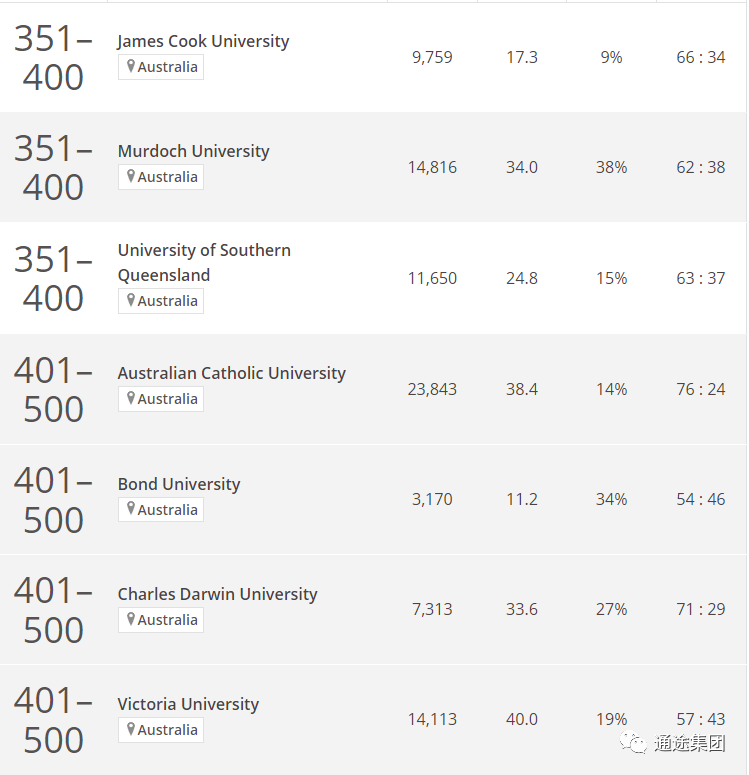Click Australian Catholic University ratio 76 : 24
The height and width of the screenshot is (775, 749).
coord(701,389)
